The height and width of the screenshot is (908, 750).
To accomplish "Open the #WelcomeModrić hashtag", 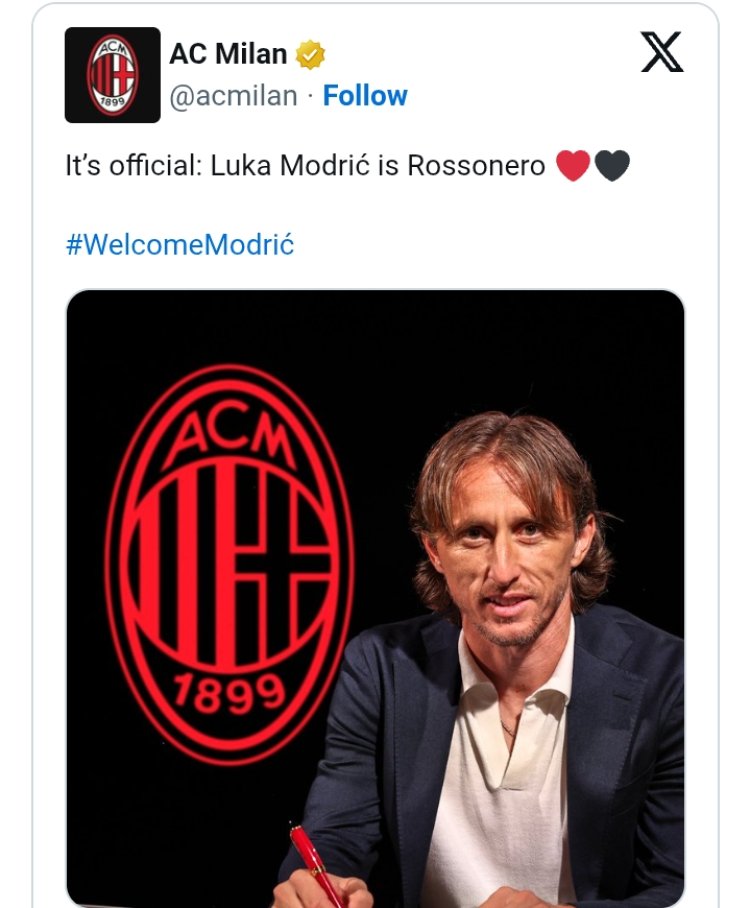I will 180,245.
